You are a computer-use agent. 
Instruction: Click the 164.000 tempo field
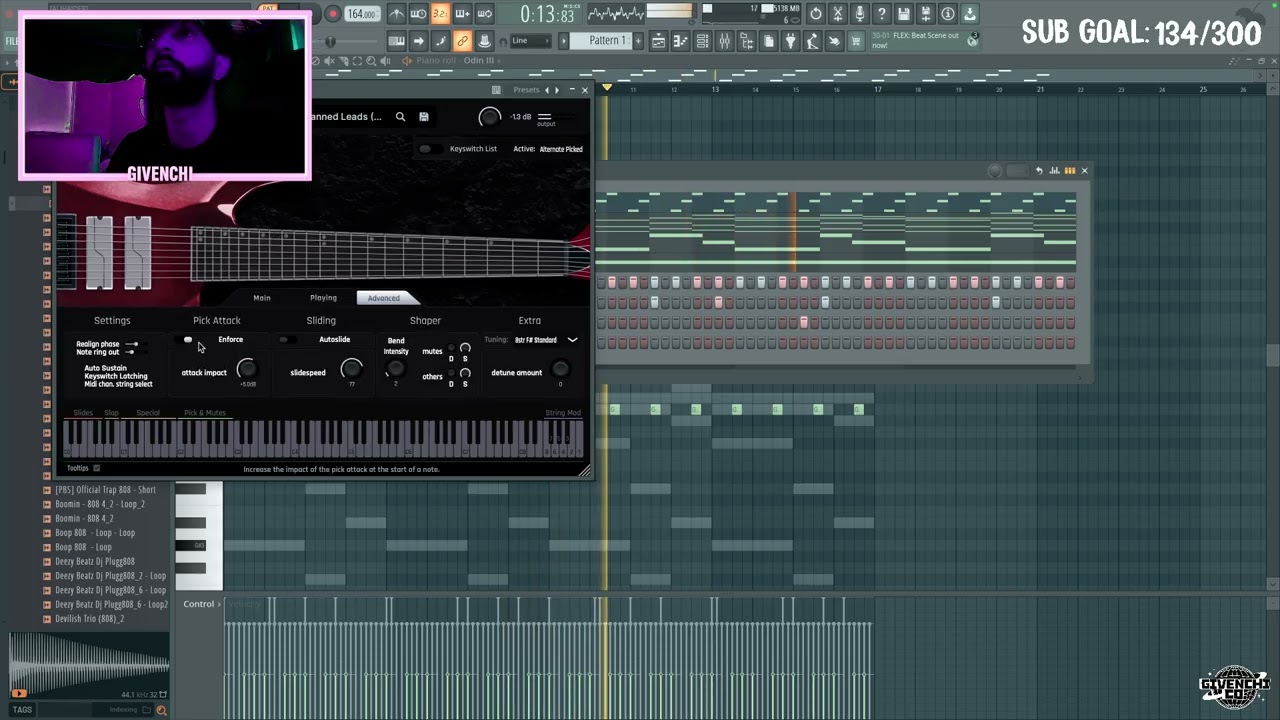(x=361, y=14)
